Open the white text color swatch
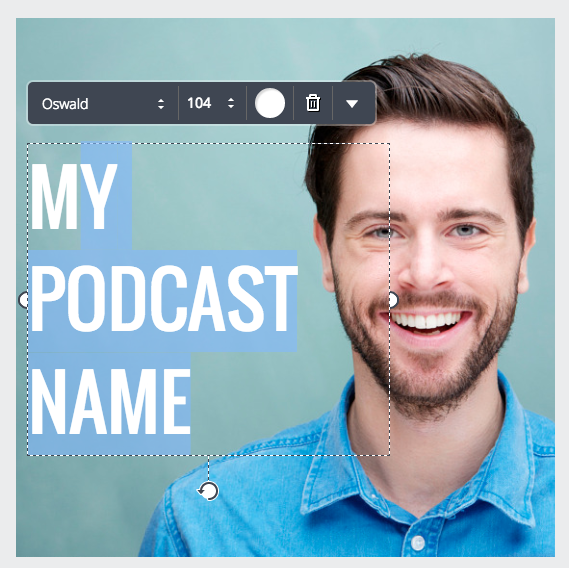The height and width of the screenshot is (568, 569). tap(270, 103)
